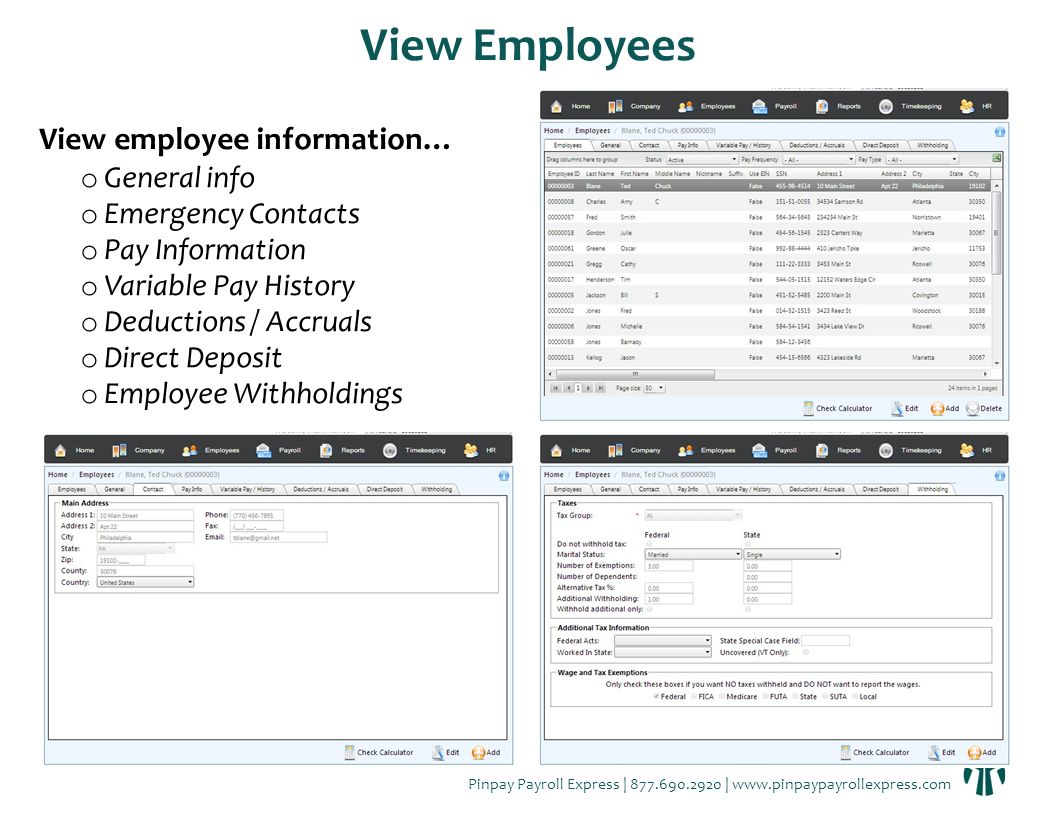The width and height of the screenshot is (1056, 816).
Task: Open Company icon in employee list window
Action: [615, 106]
